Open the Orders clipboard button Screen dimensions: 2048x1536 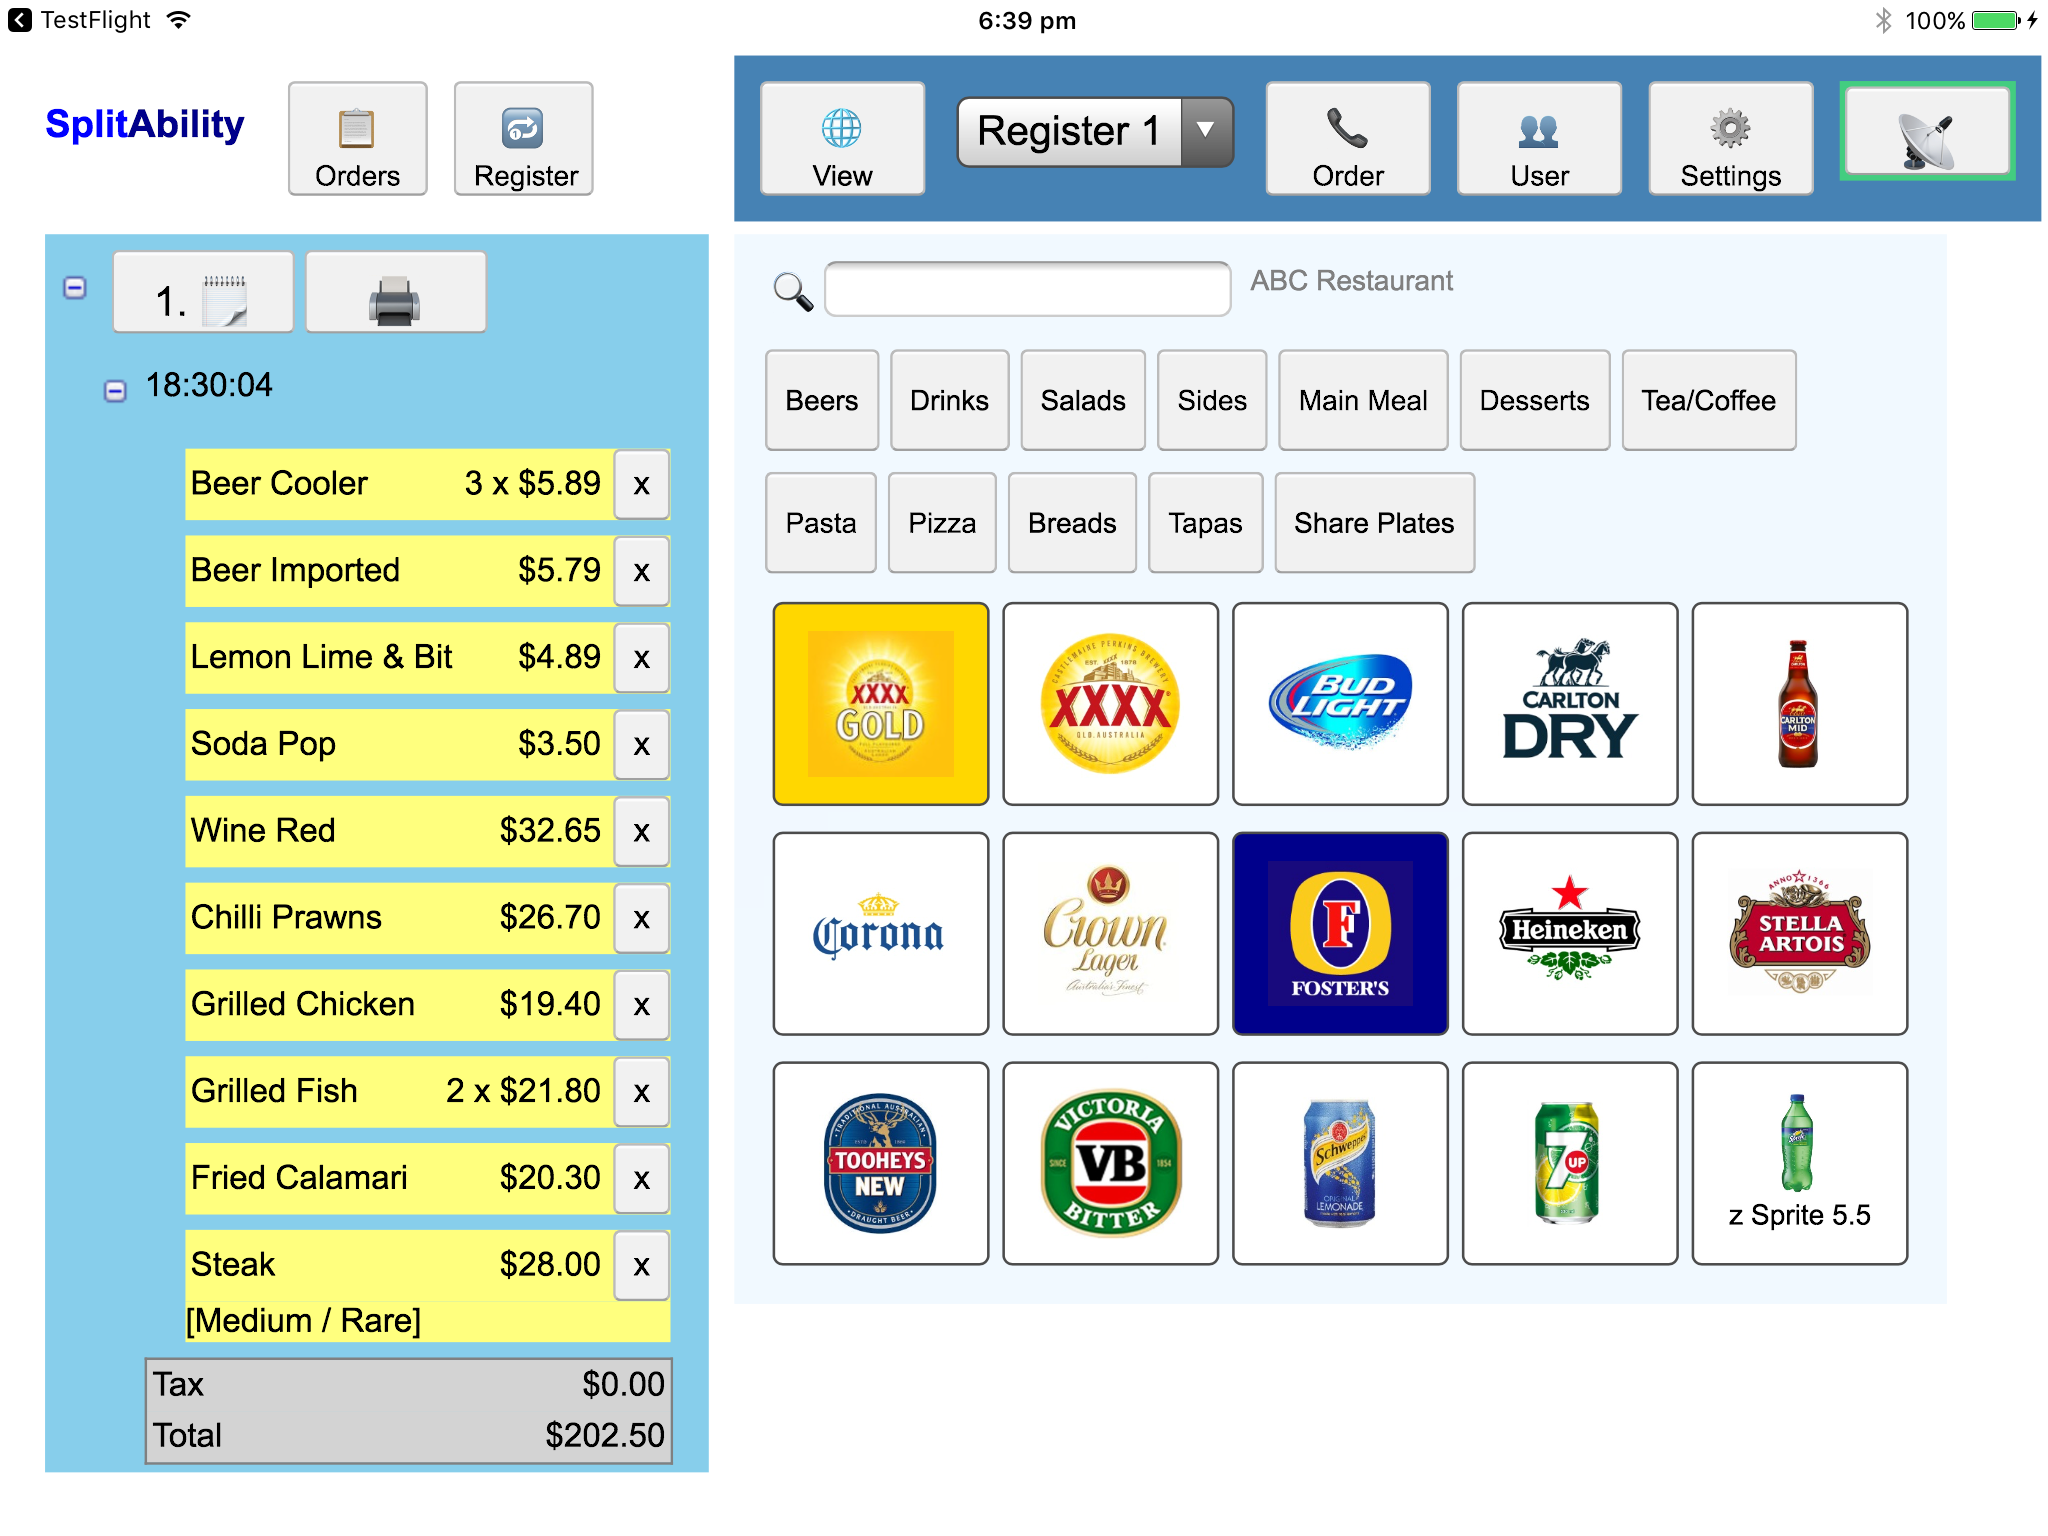tap(357, 139)
